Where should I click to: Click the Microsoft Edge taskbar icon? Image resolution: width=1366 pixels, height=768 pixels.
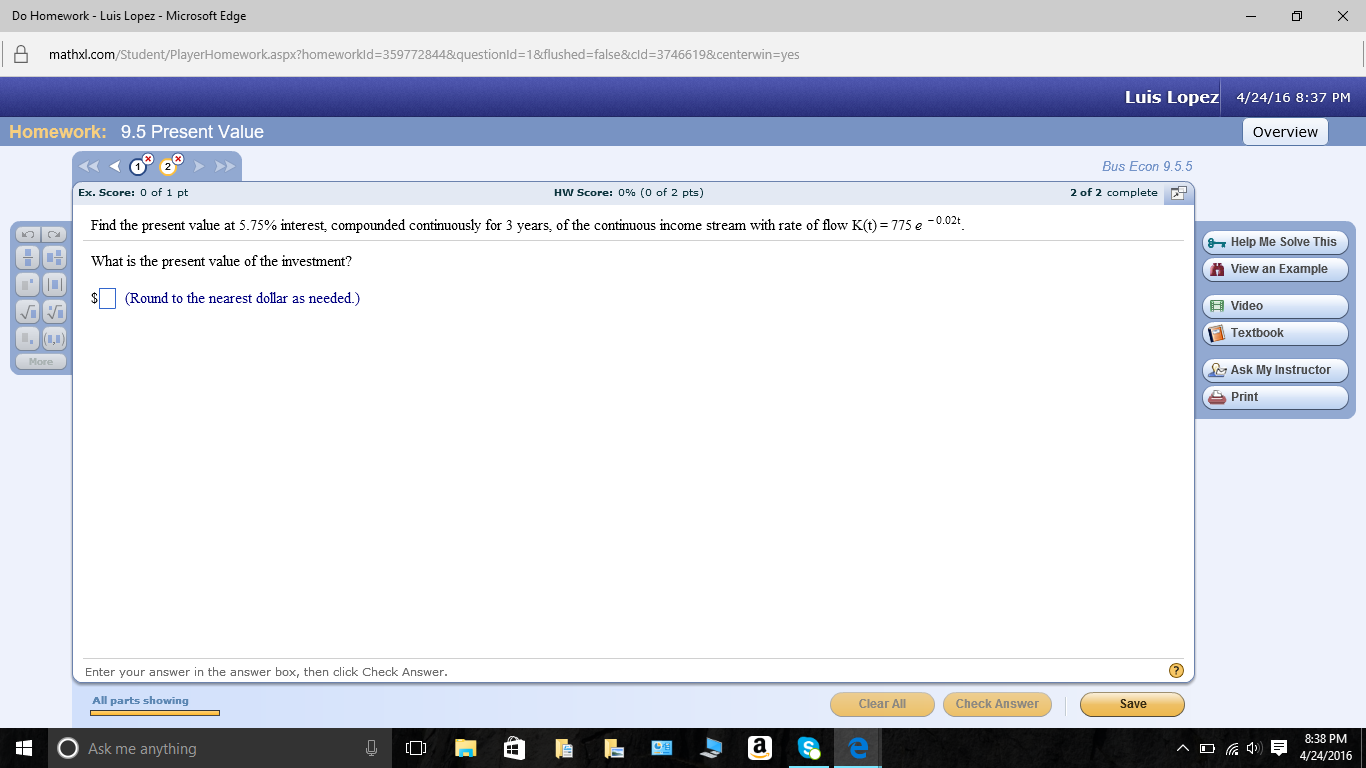(857, 748)
